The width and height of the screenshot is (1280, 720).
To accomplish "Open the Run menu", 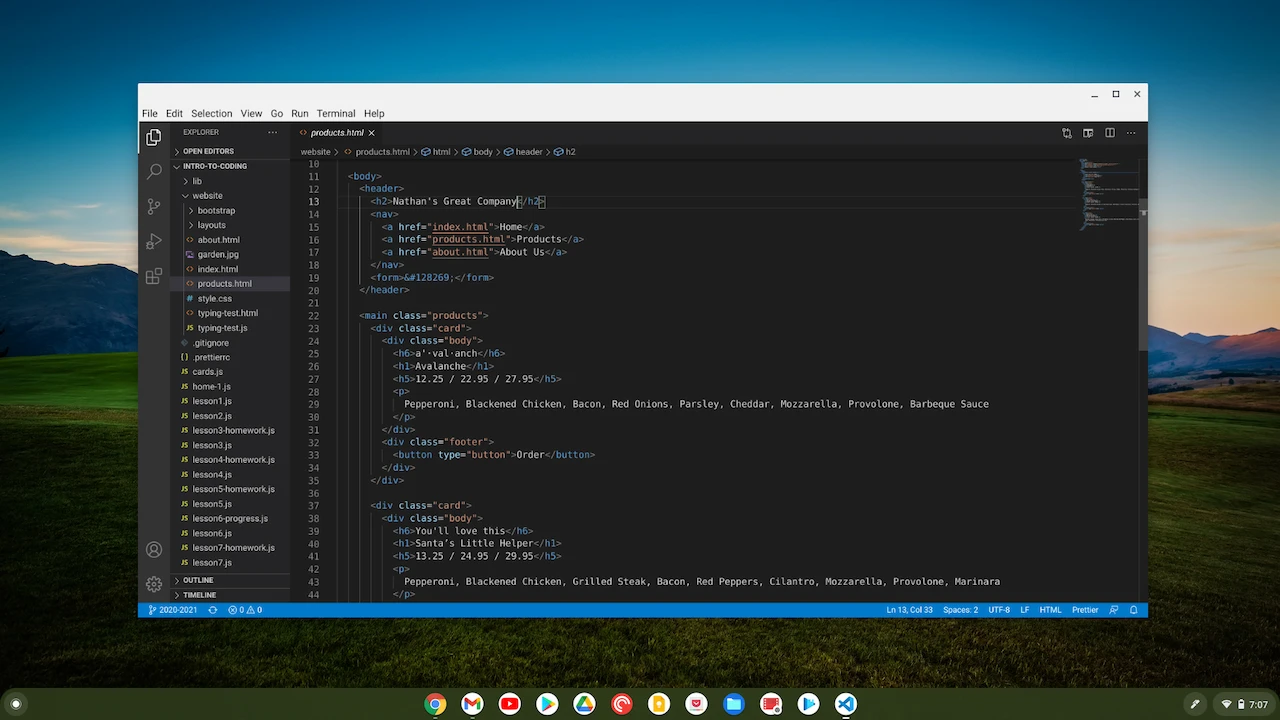I will (299, 114).
